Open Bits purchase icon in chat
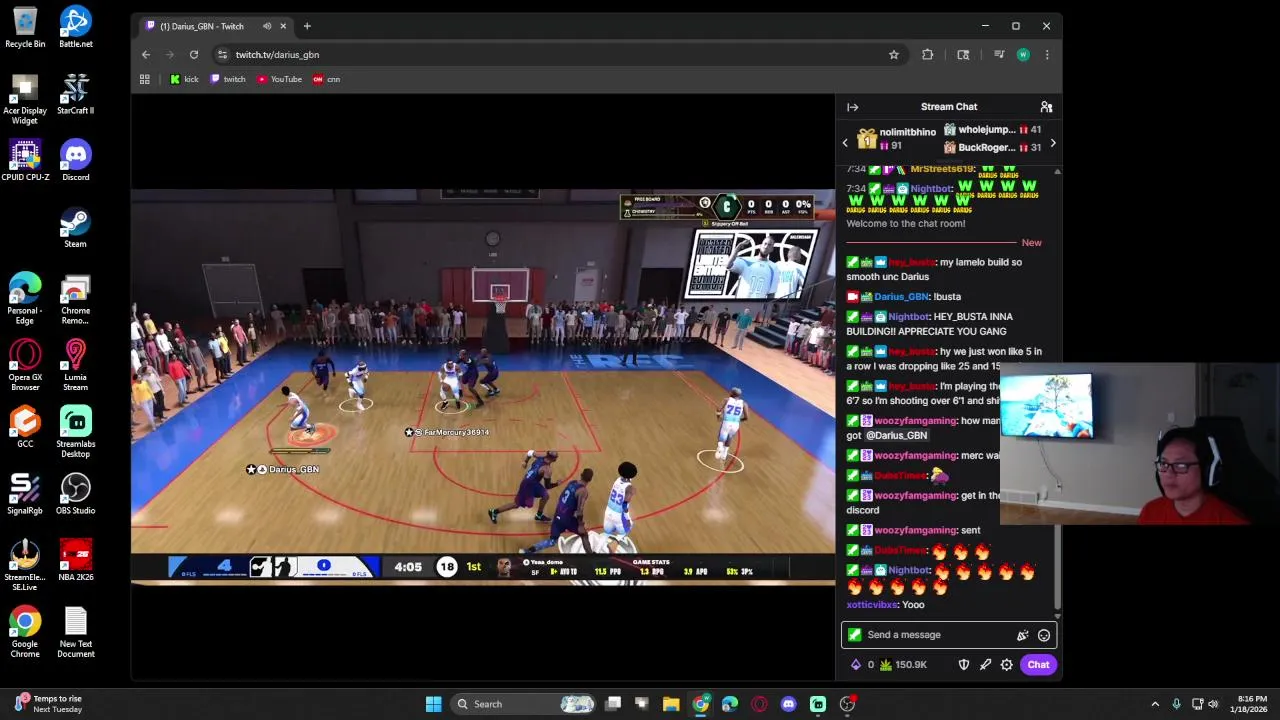1280x720 pixels. click(855, 665)
